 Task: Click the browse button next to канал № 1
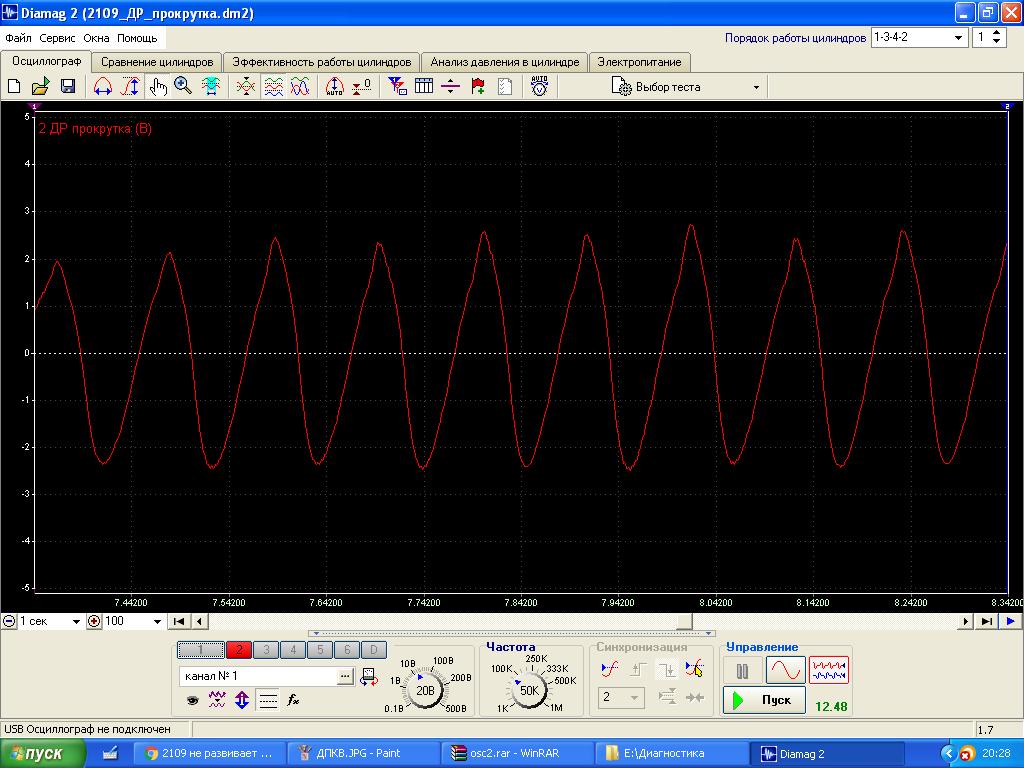click(345, 676)
